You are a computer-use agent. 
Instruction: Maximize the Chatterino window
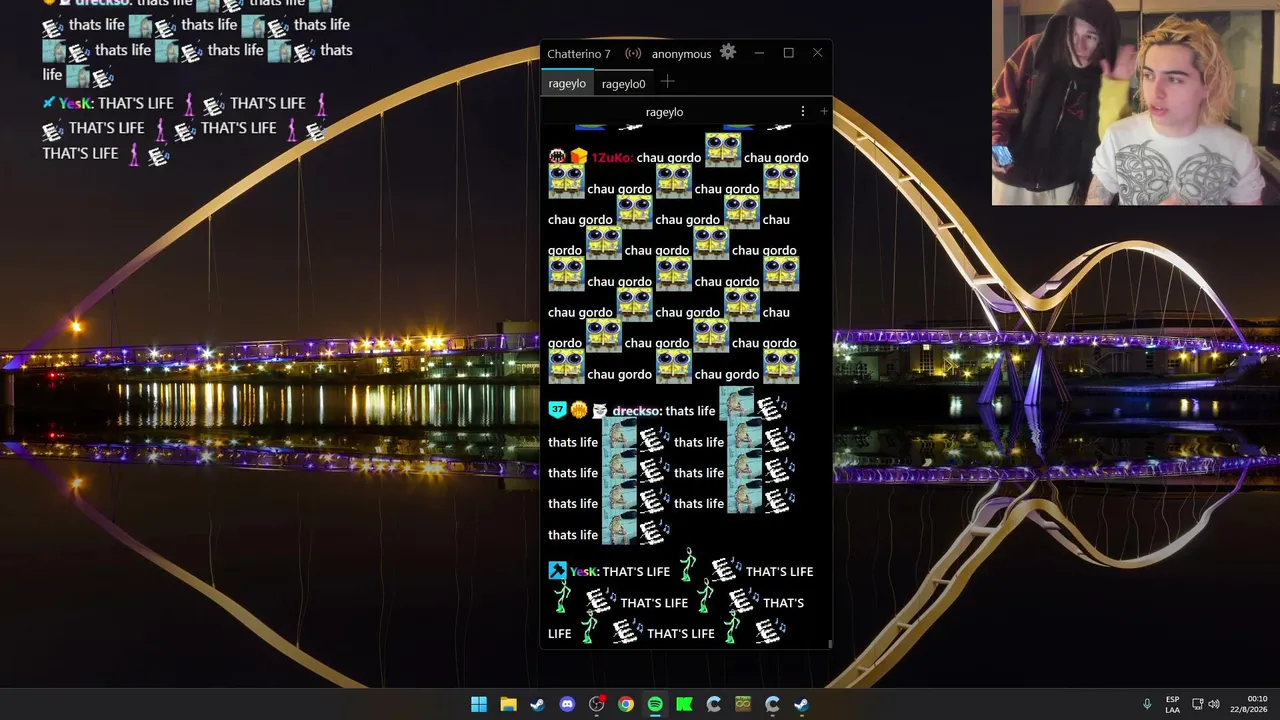[x=788, y=53]
